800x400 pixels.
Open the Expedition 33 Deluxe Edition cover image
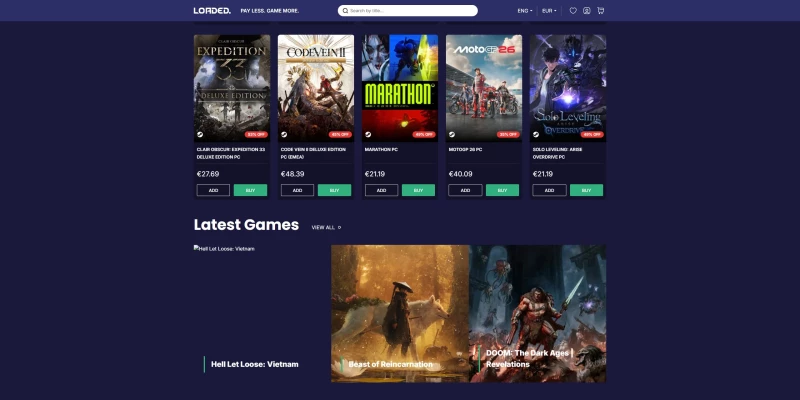(232, 88)
